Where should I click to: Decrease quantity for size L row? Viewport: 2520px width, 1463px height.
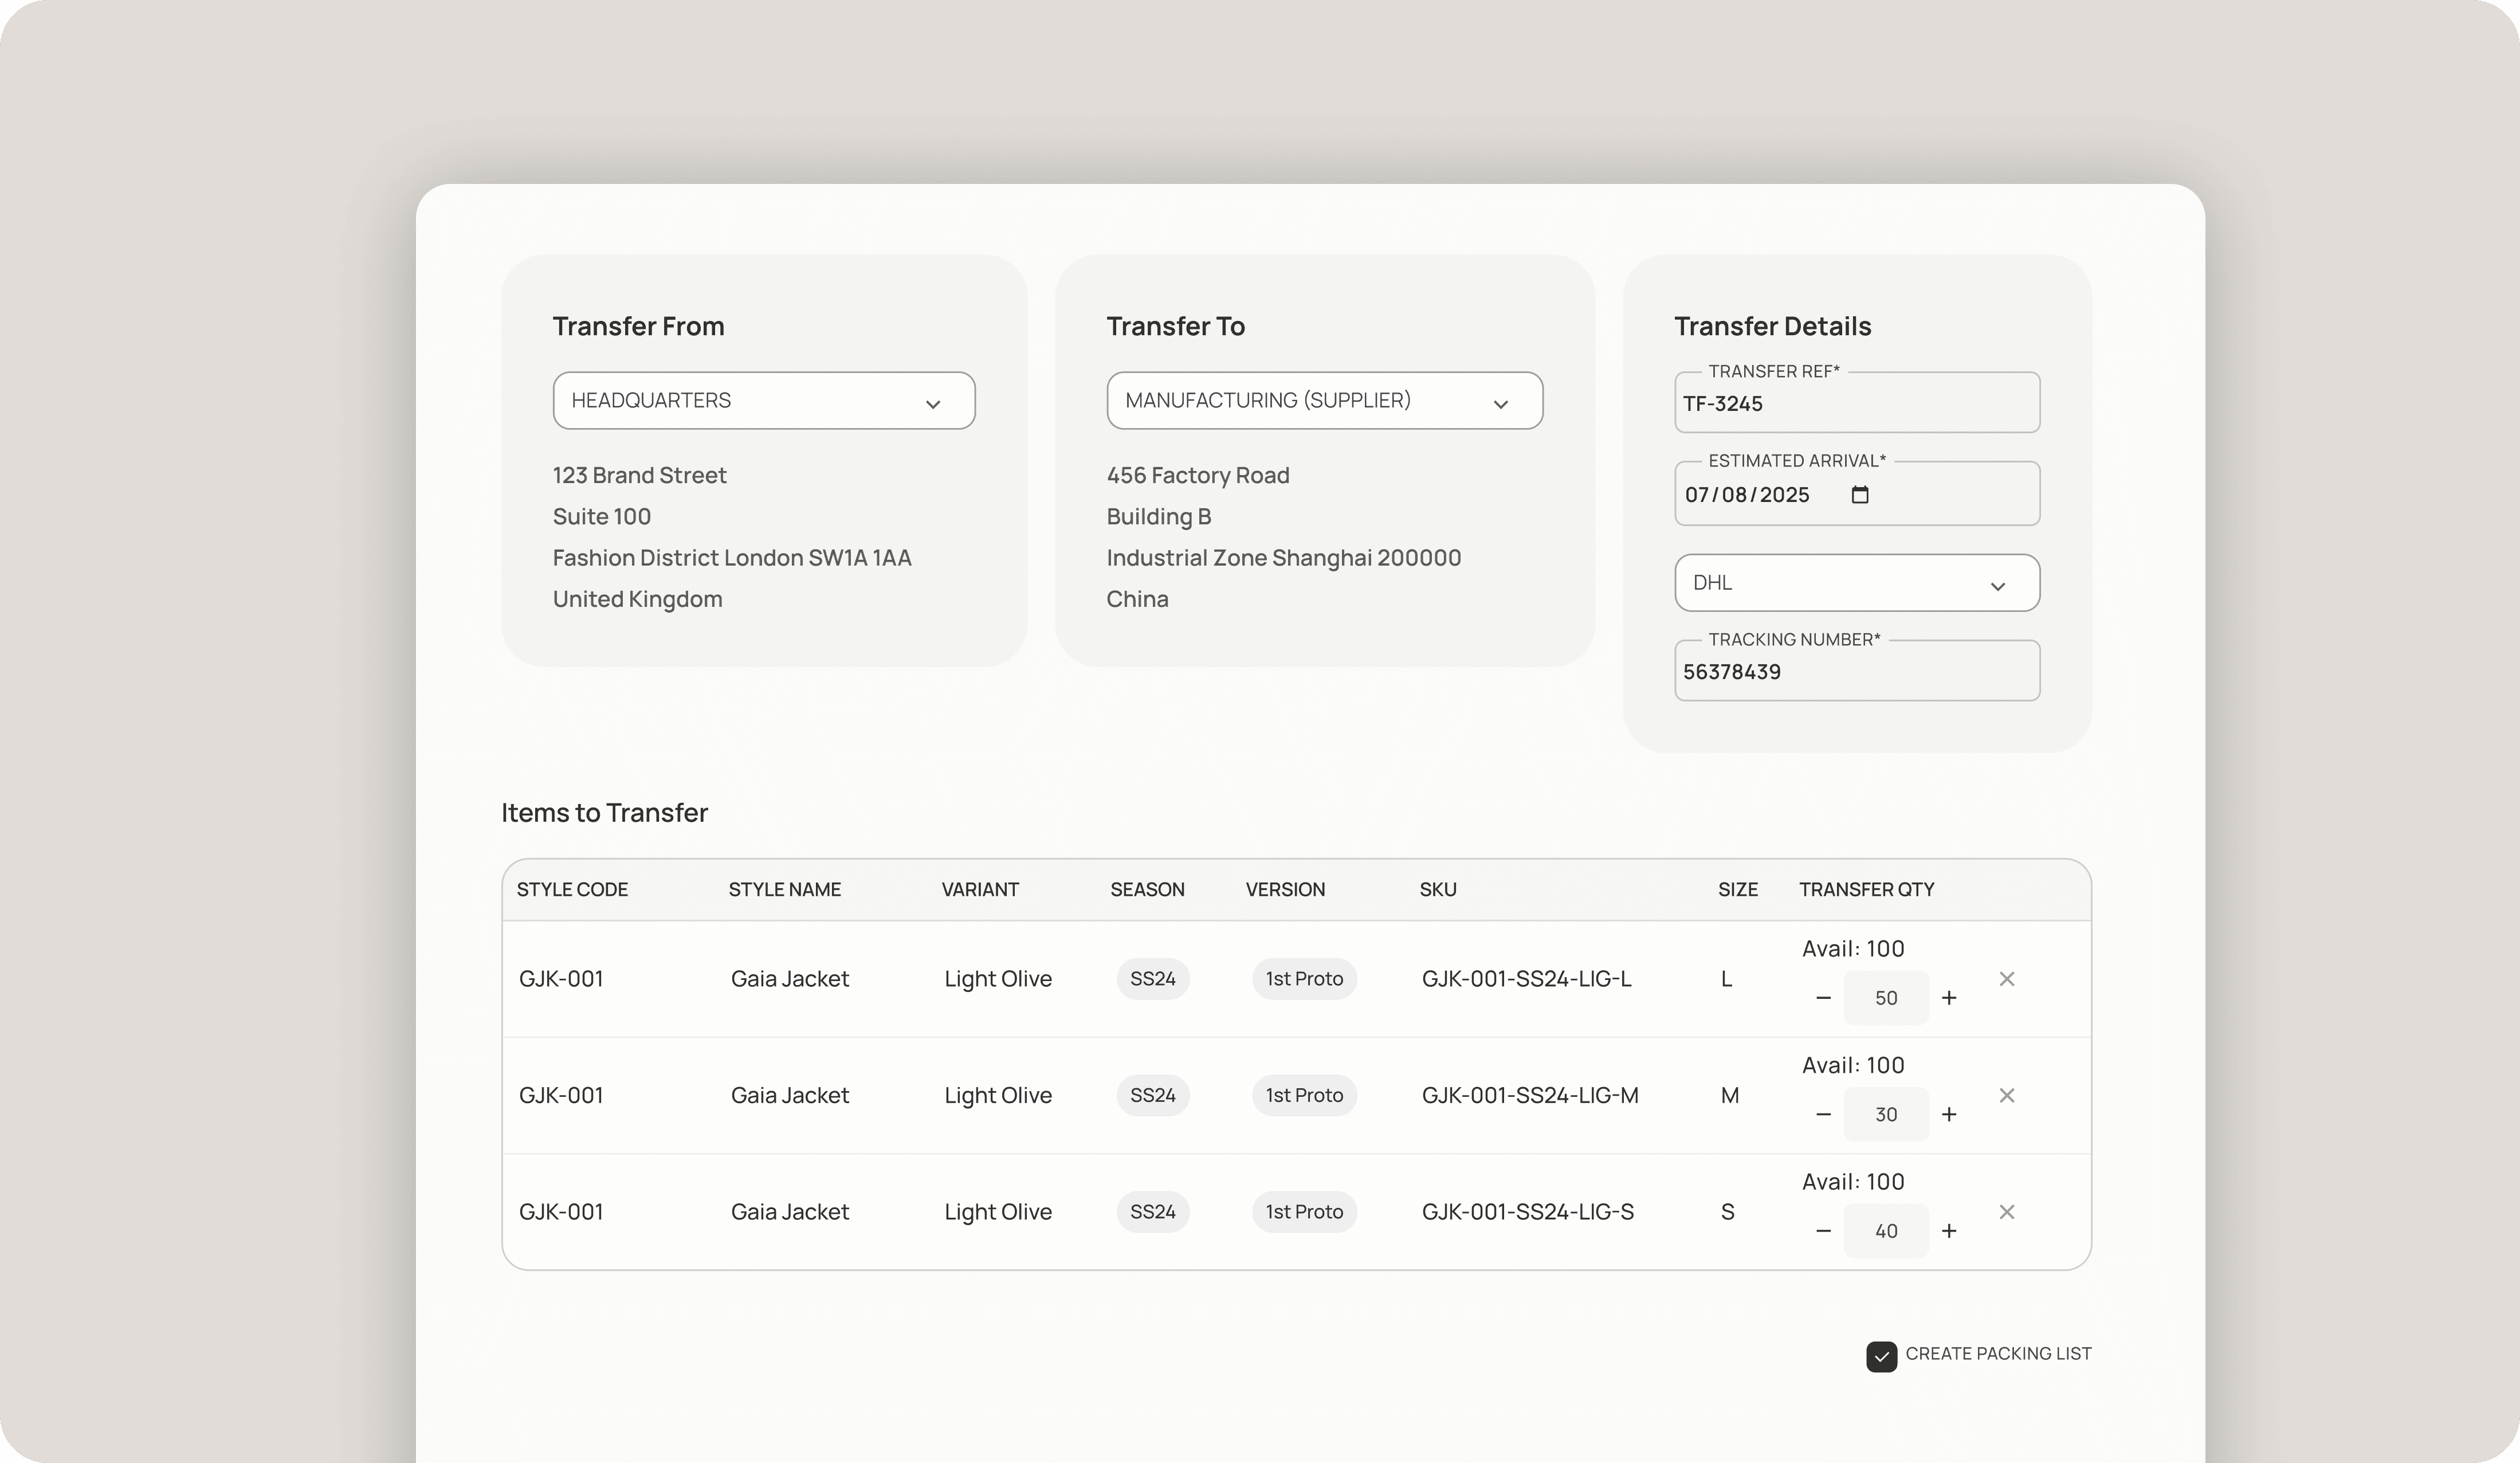[1823, 998]
